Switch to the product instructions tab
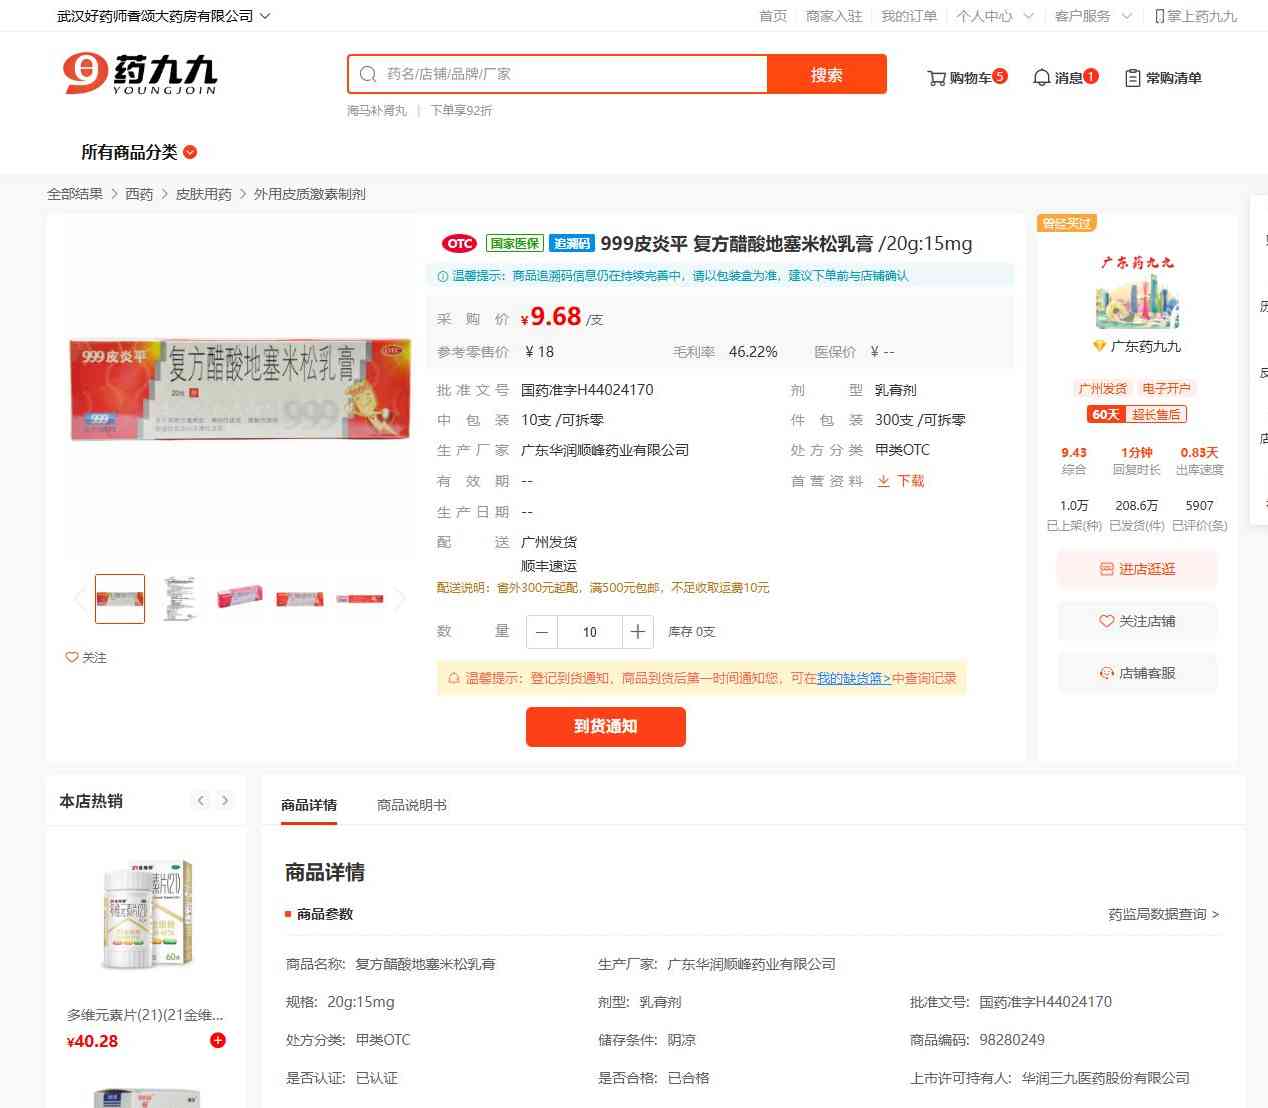 [411, 805]
